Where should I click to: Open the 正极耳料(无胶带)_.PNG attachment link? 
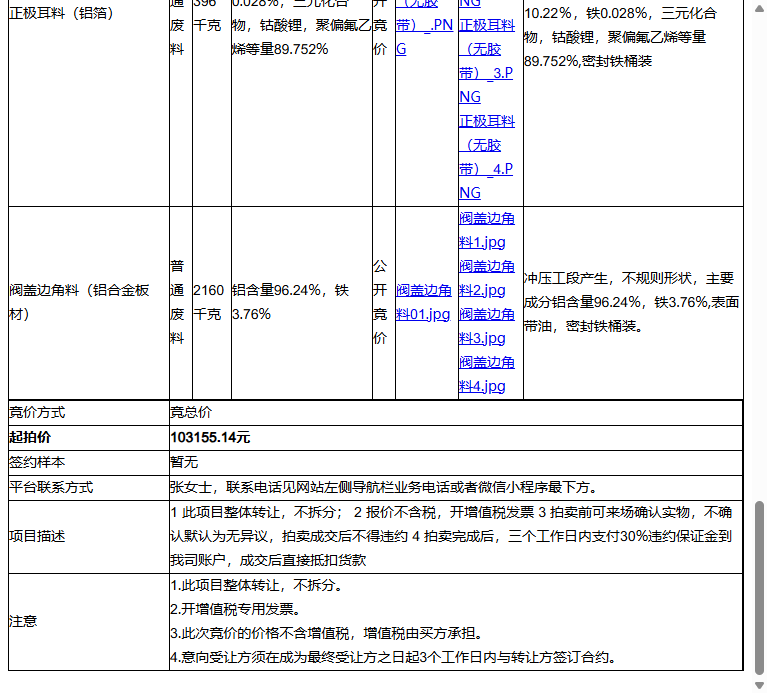(x=424, y=25)
